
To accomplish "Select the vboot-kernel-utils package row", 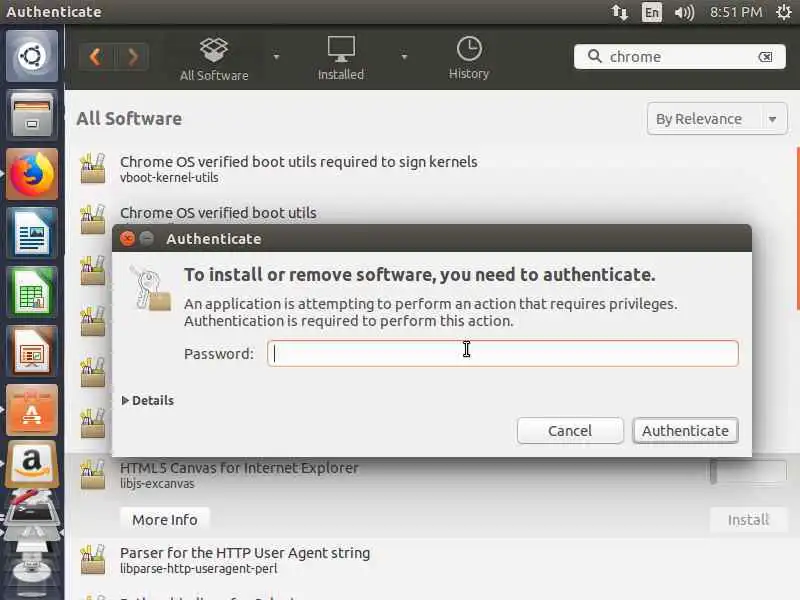I will pyautogui.click(x=434, y=169).
